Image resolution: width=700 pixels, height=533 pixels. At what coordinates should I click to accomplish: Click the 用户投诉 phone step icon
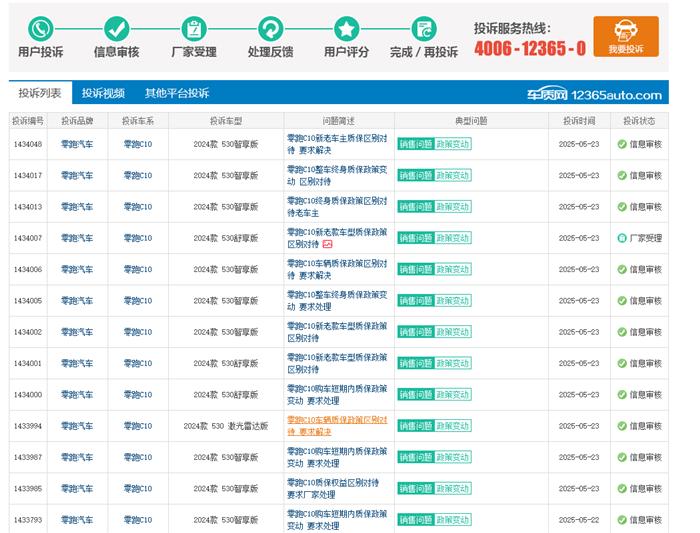coord(41,29)
